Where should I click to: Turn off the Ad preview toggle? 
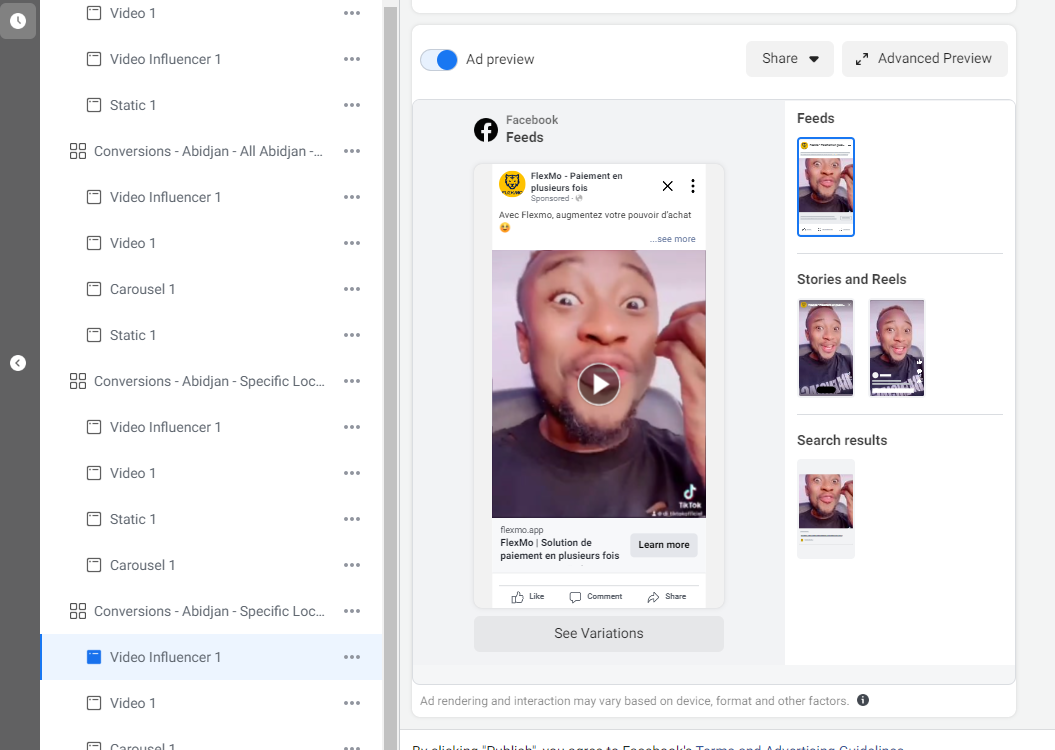pos(439,60)
